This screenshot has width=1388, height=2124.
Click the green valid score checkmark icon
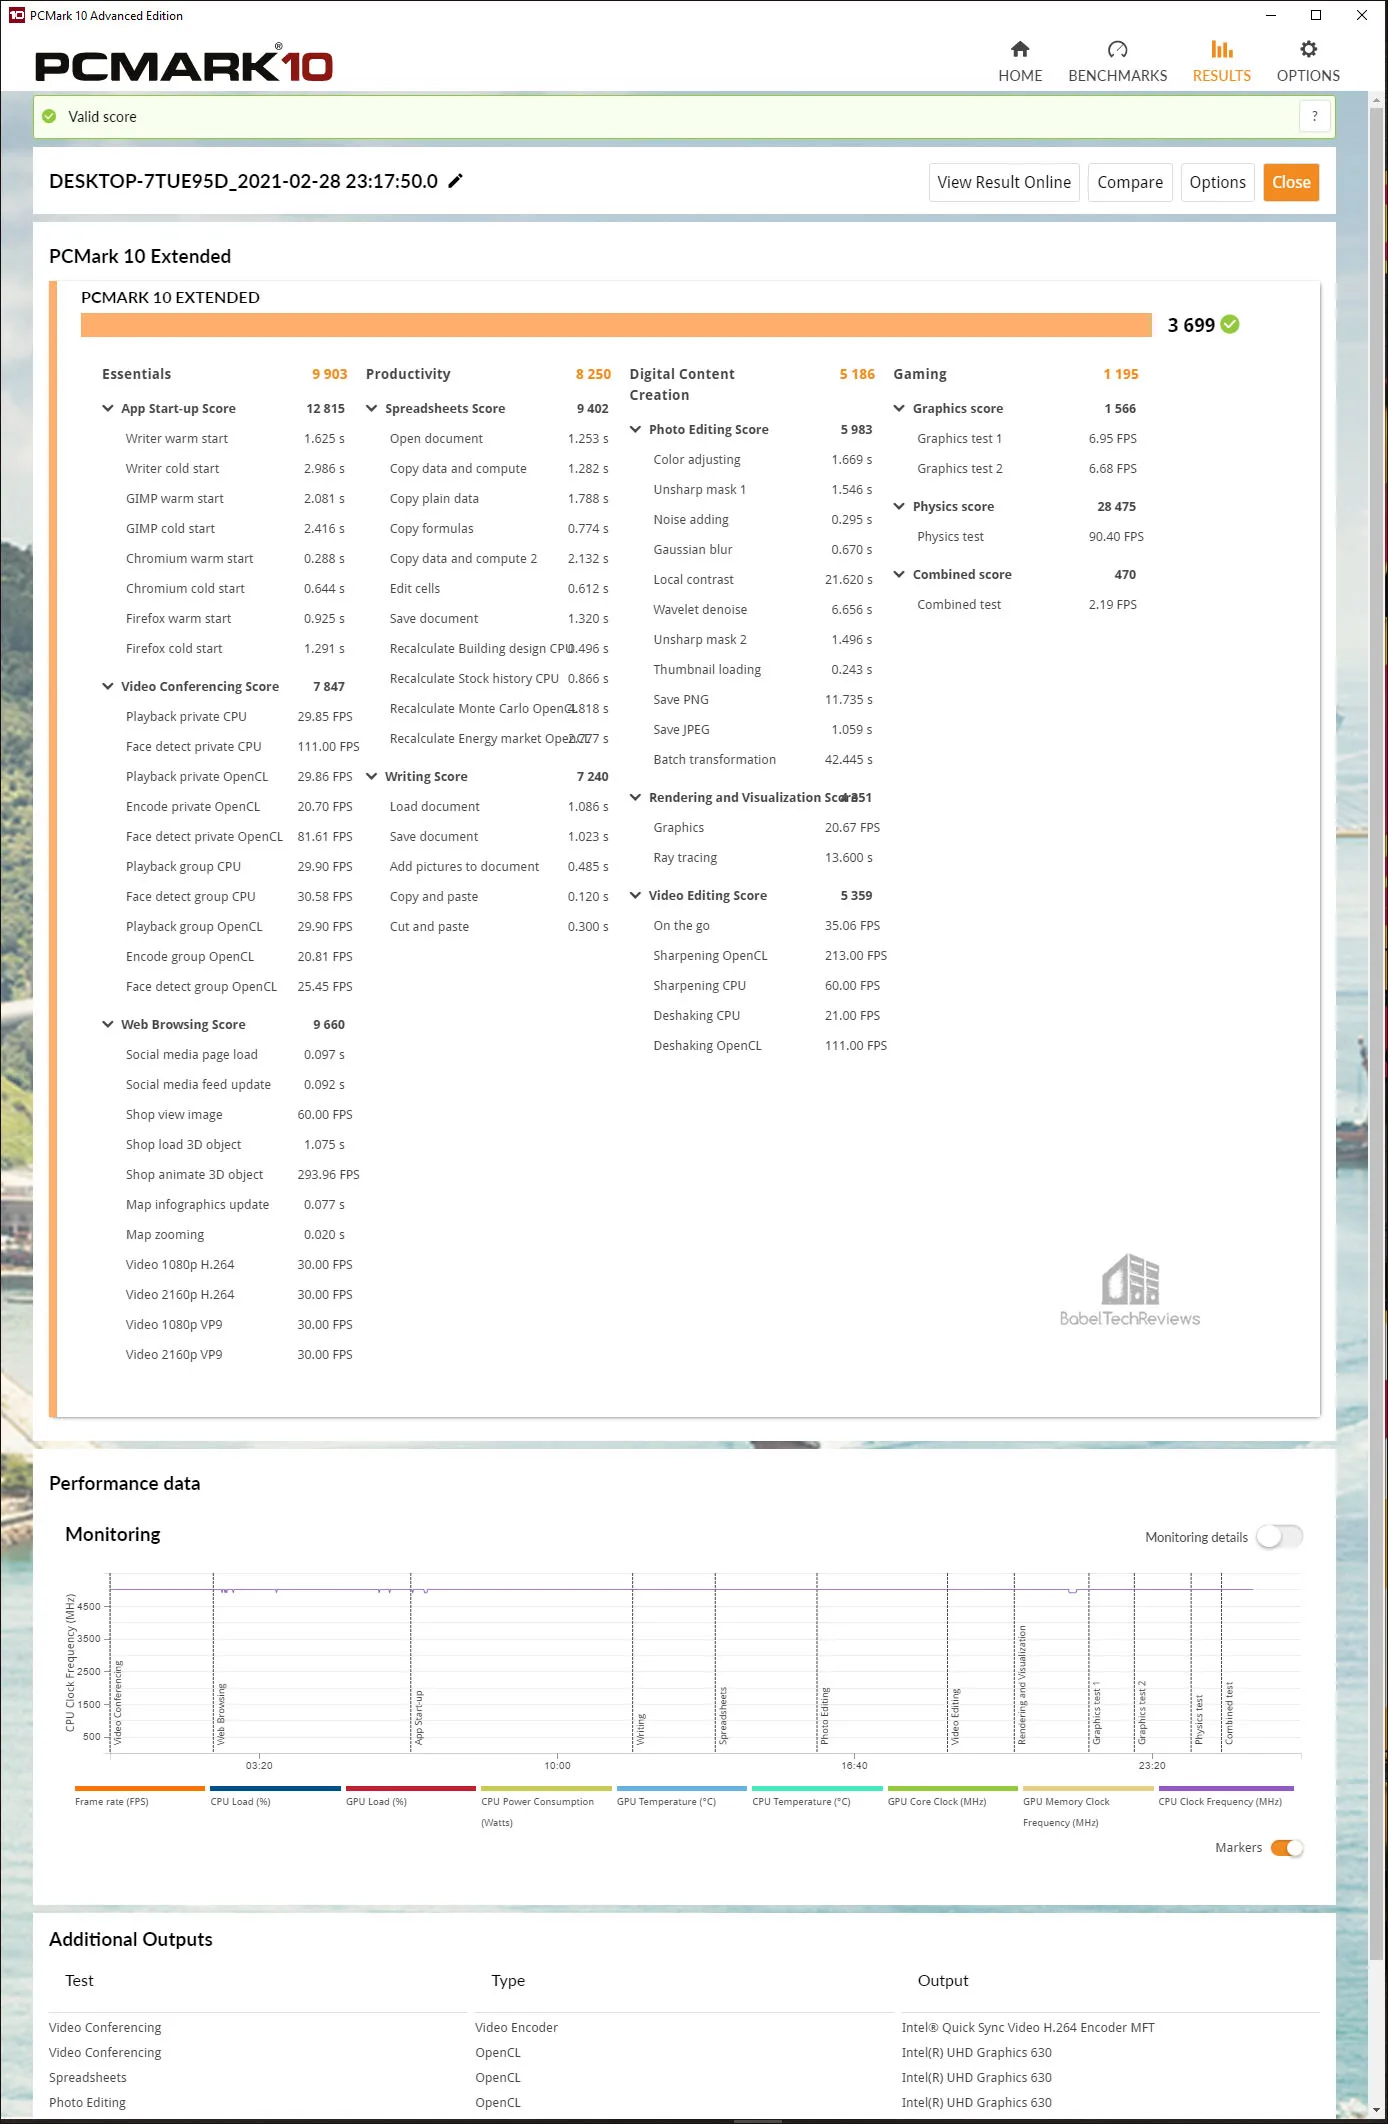(49, 116)
